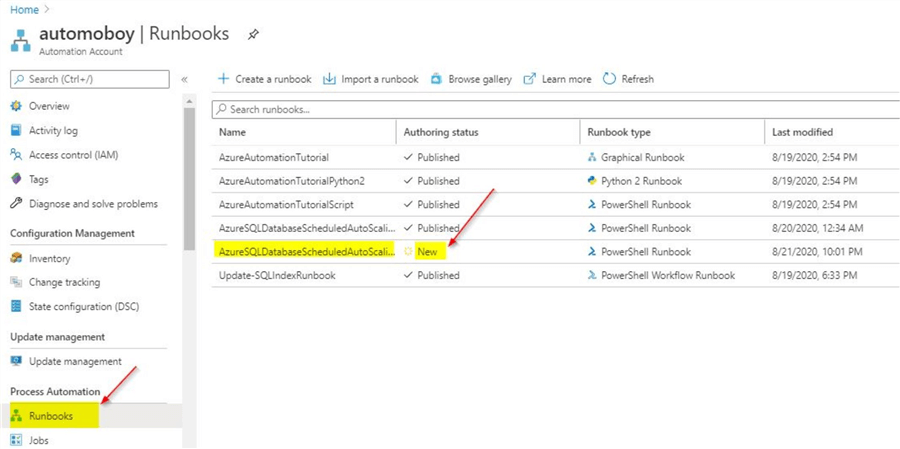
Task: Open Update-SQLIndexRunbook row
Action: click(277, 275)
